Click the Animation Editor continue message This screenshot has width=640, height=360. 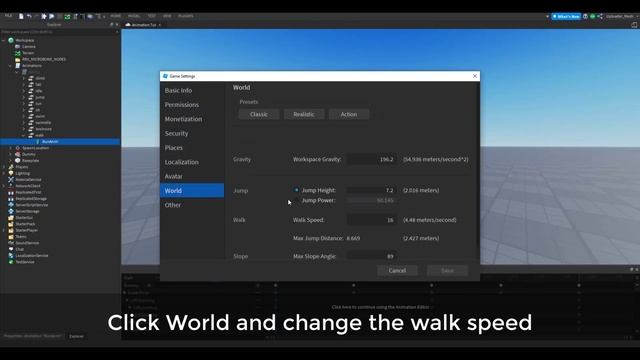point(380,307)
